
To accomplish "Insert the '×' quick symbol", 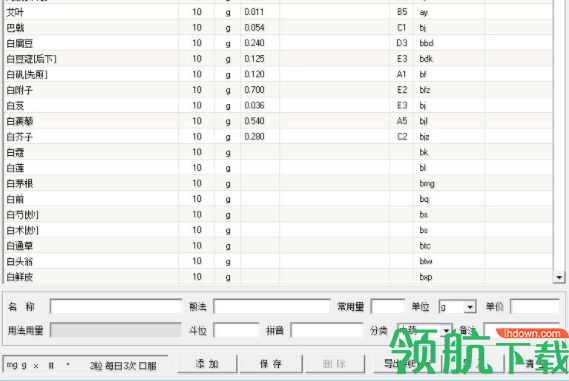I will pyautogui.click(x=36, y=366).
